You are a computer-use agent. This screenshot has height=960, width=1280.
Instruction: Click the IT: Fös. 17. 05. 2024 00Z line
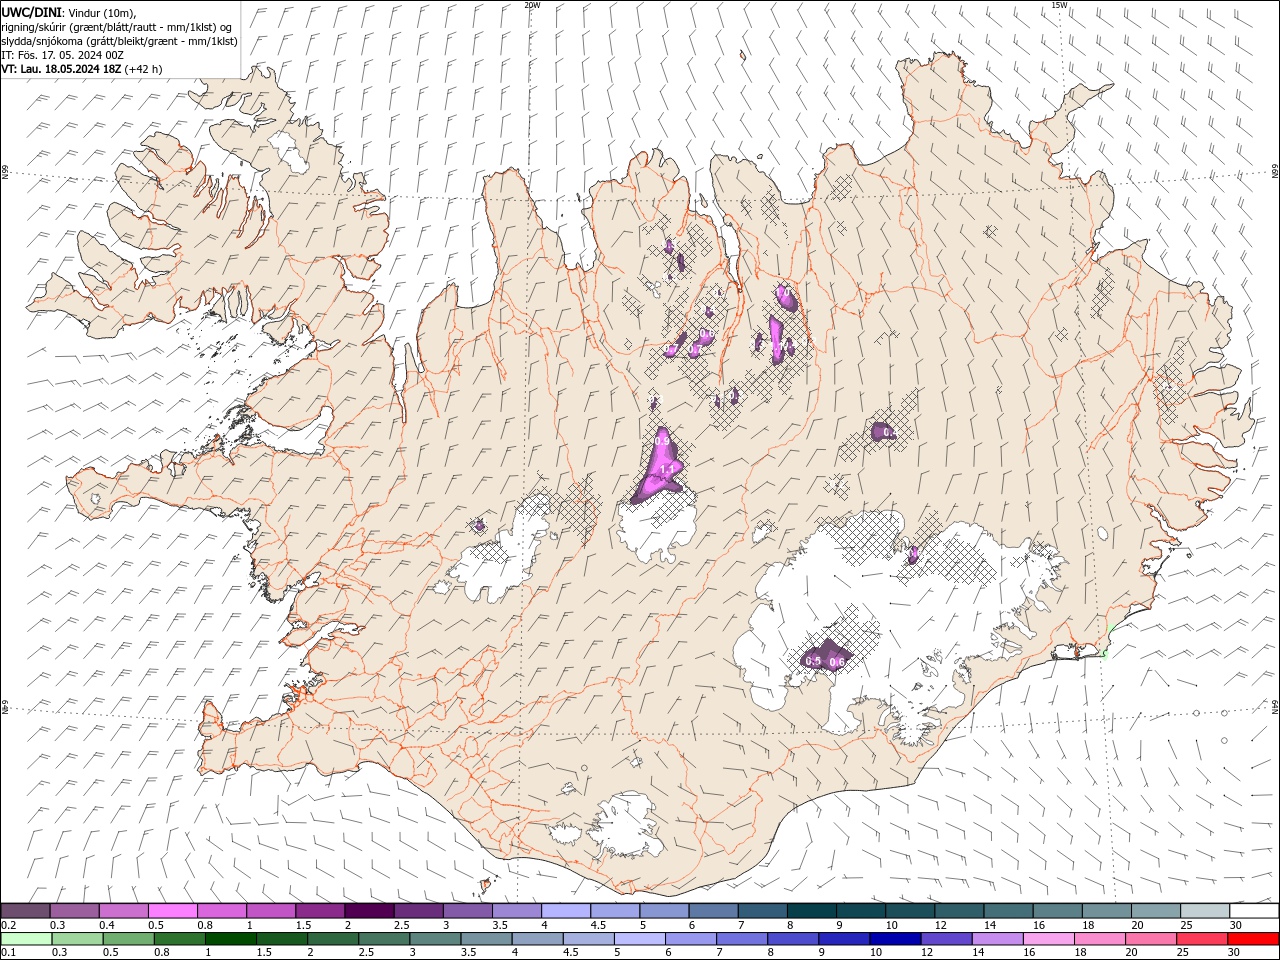click(62, 55)
